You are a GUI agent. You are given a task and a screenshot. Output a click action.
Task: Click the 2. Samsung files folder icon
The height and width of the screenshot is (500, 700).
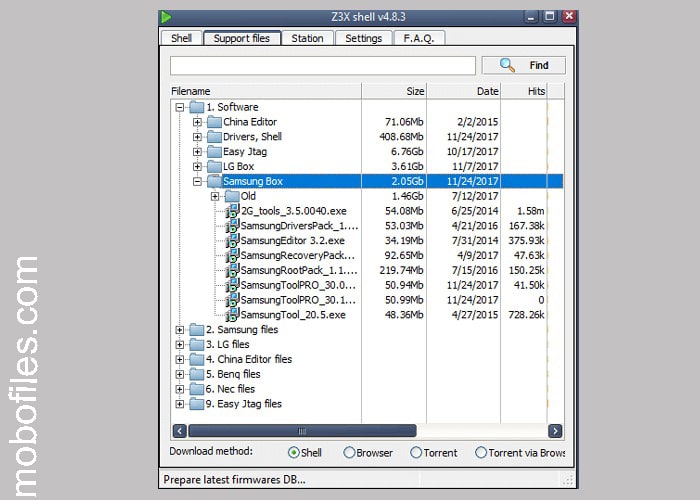click(197, 330)
